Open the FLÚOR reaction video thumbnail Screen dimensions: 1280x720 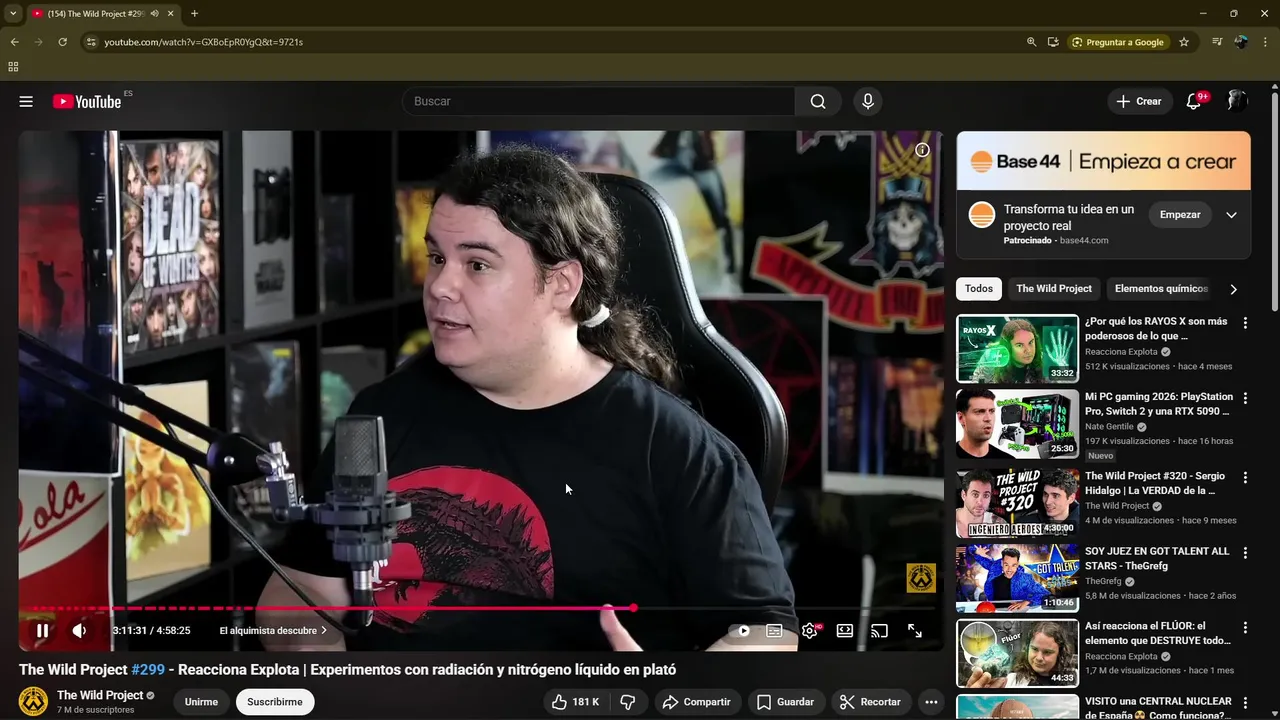(1017, 653)
